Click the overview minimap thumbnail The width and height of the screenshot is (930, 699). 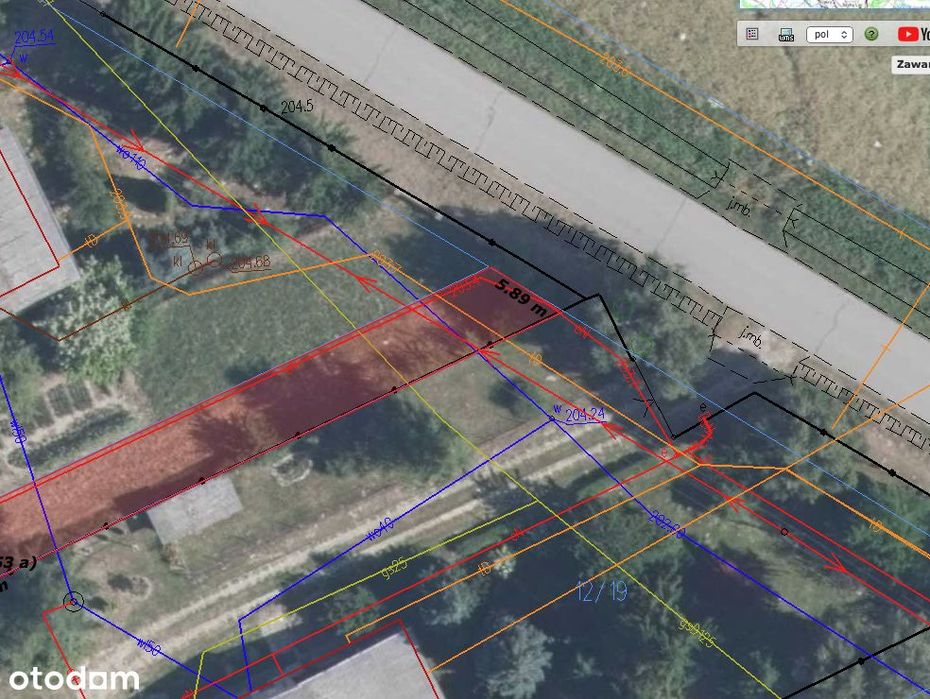coord(835,4)
